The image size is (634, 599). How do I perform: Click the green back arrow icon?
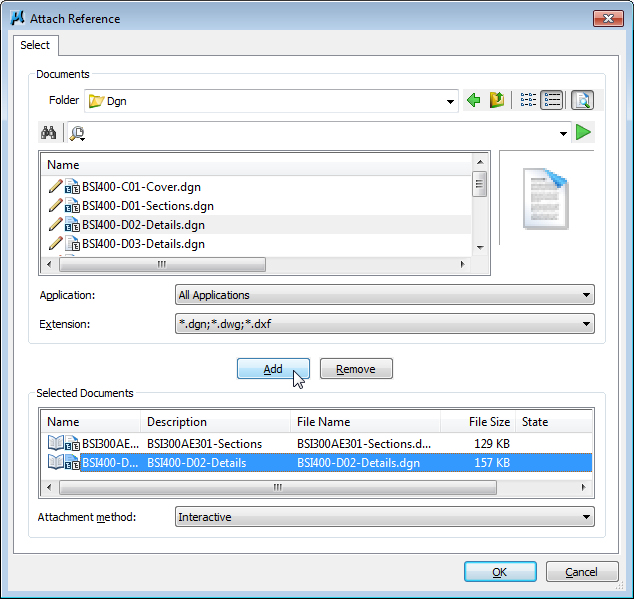point(474,100)
